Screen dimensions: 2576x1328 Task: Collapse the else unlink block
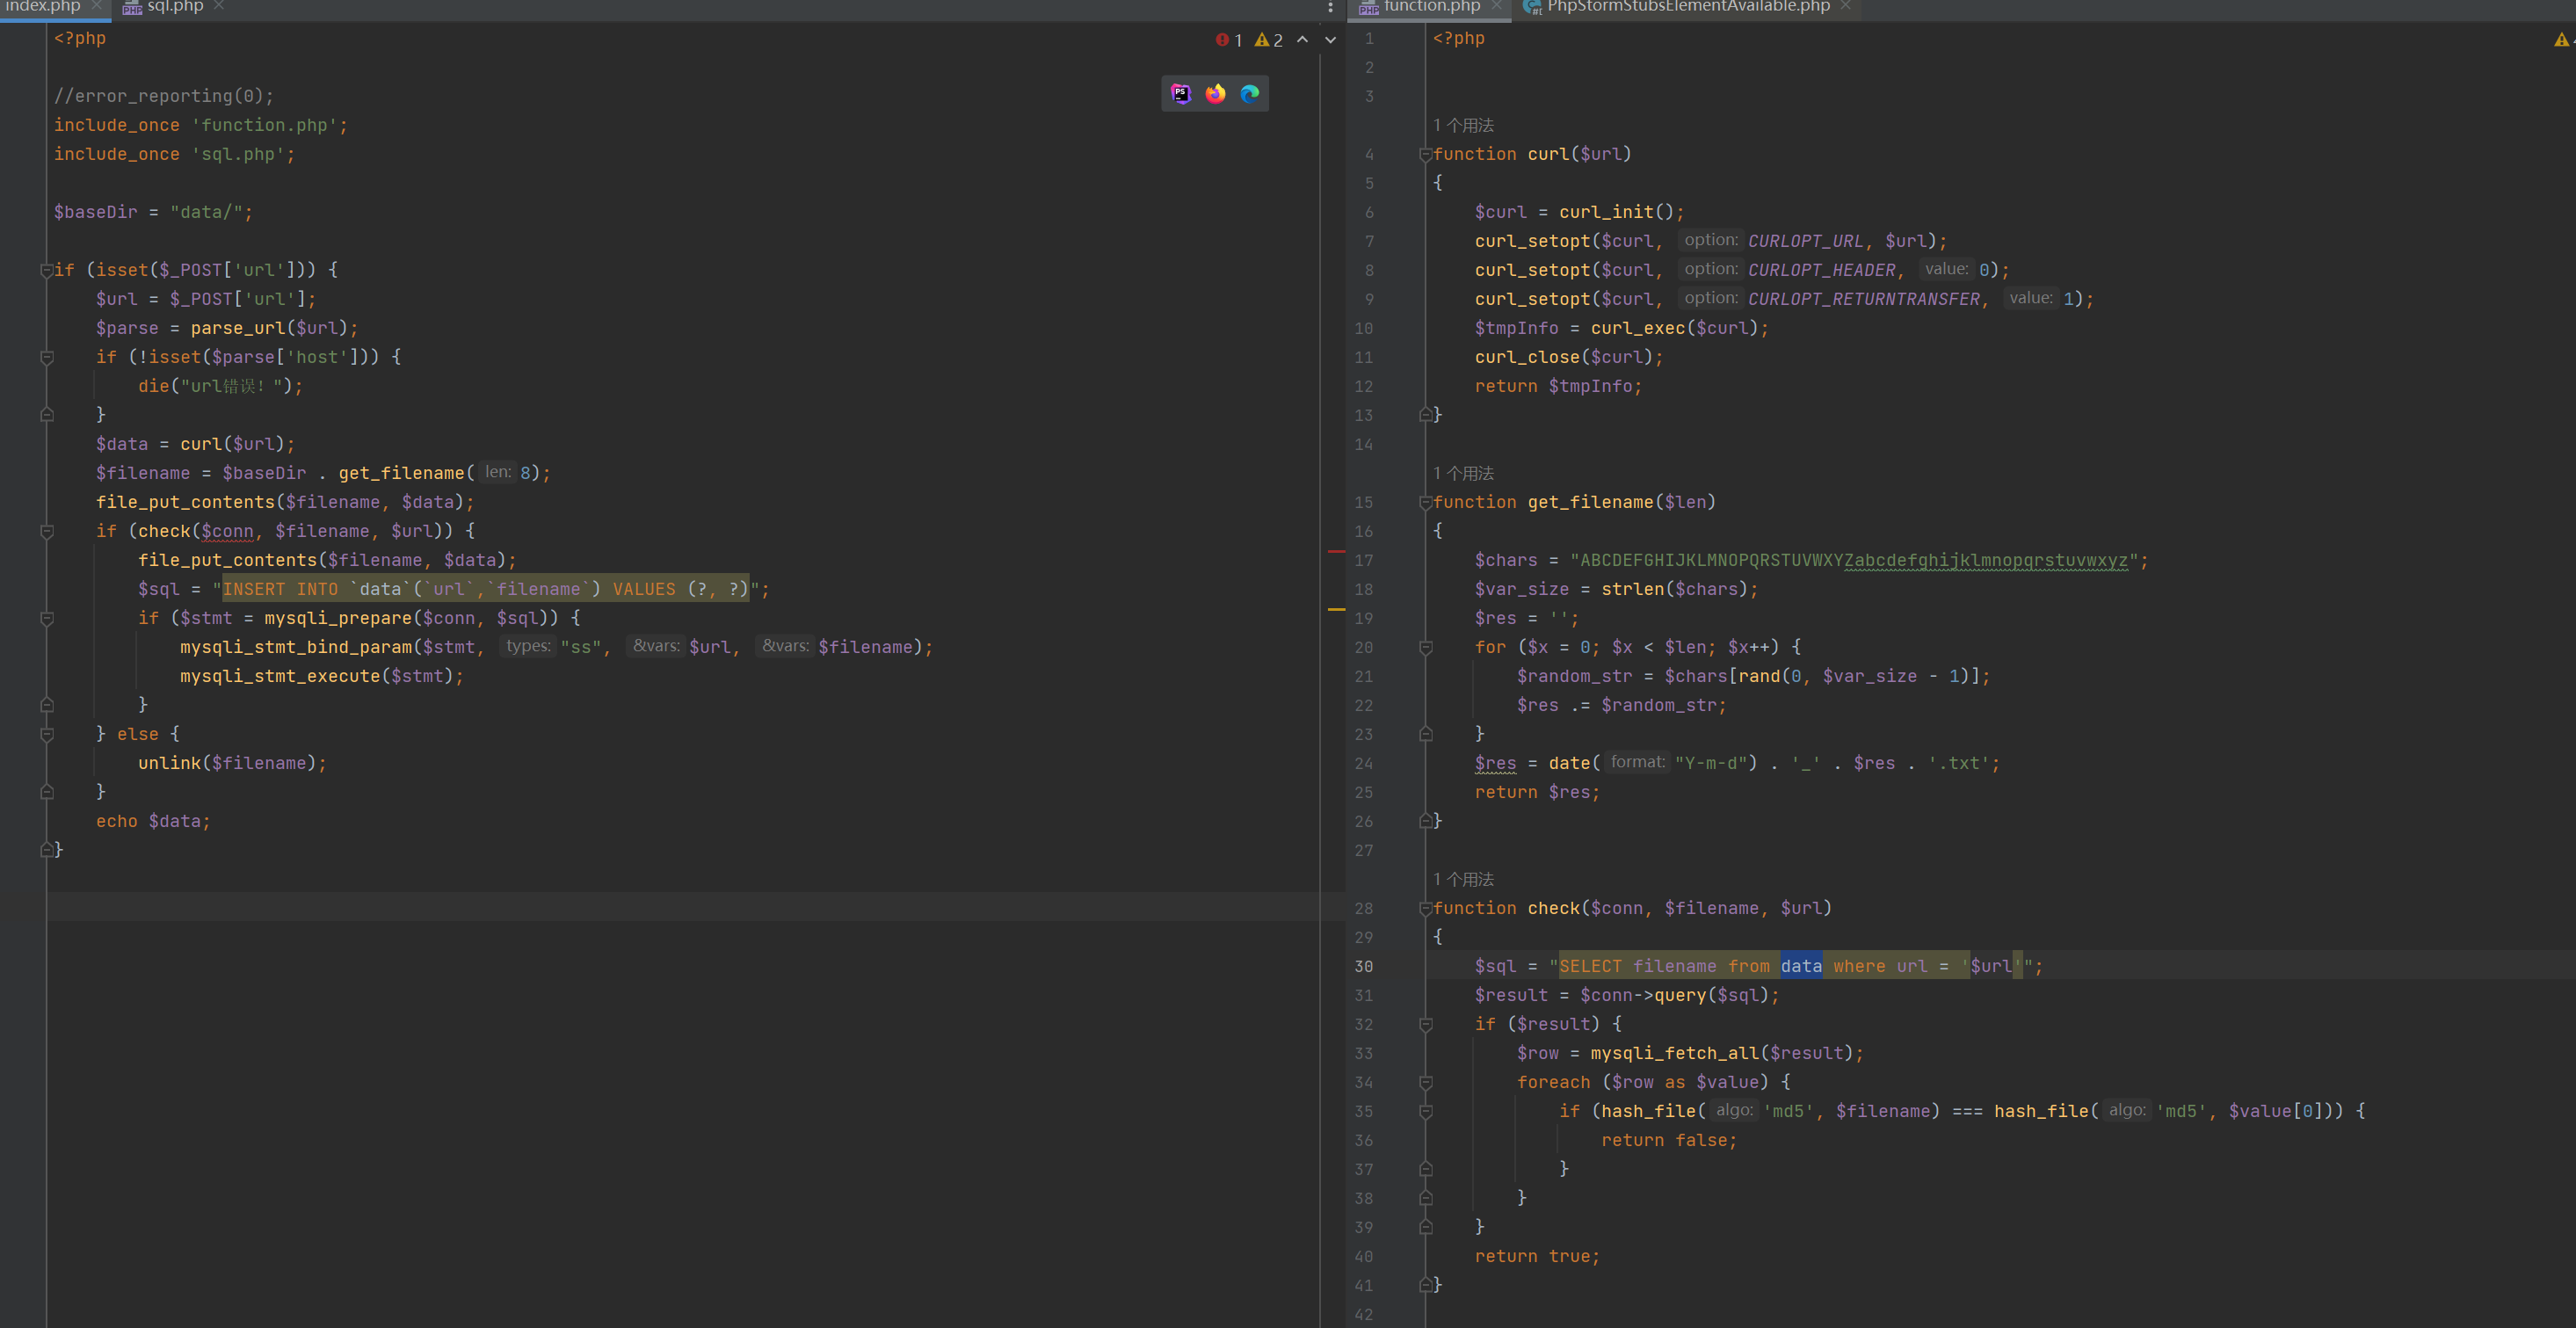coord(46,734)
